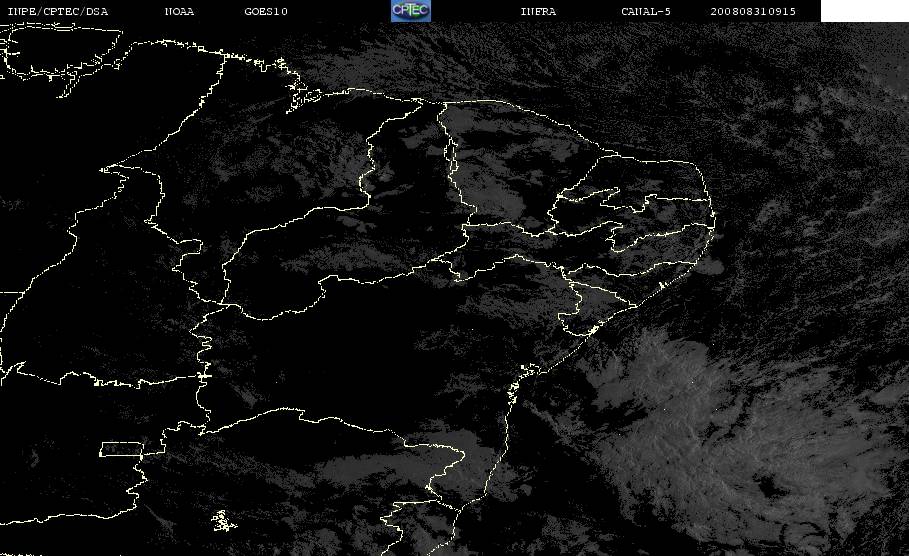Click the blank white box in the header
The image size is (909, 556).
coord(865,10)
